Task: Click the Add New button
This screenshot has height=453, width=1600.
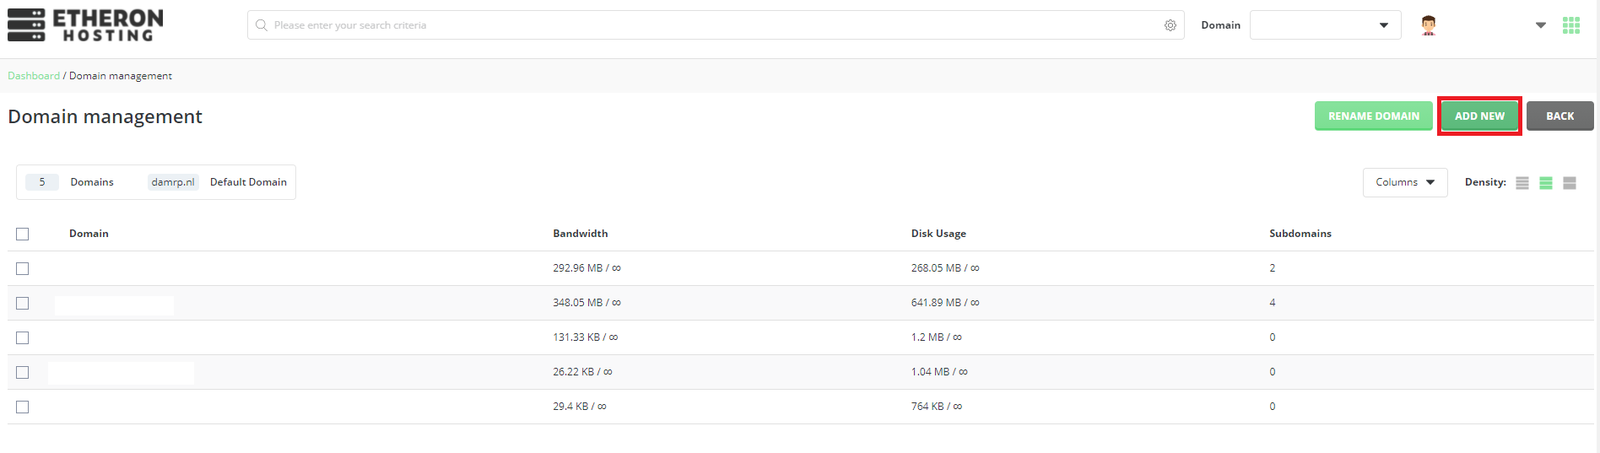Action: coord(1479,116)
